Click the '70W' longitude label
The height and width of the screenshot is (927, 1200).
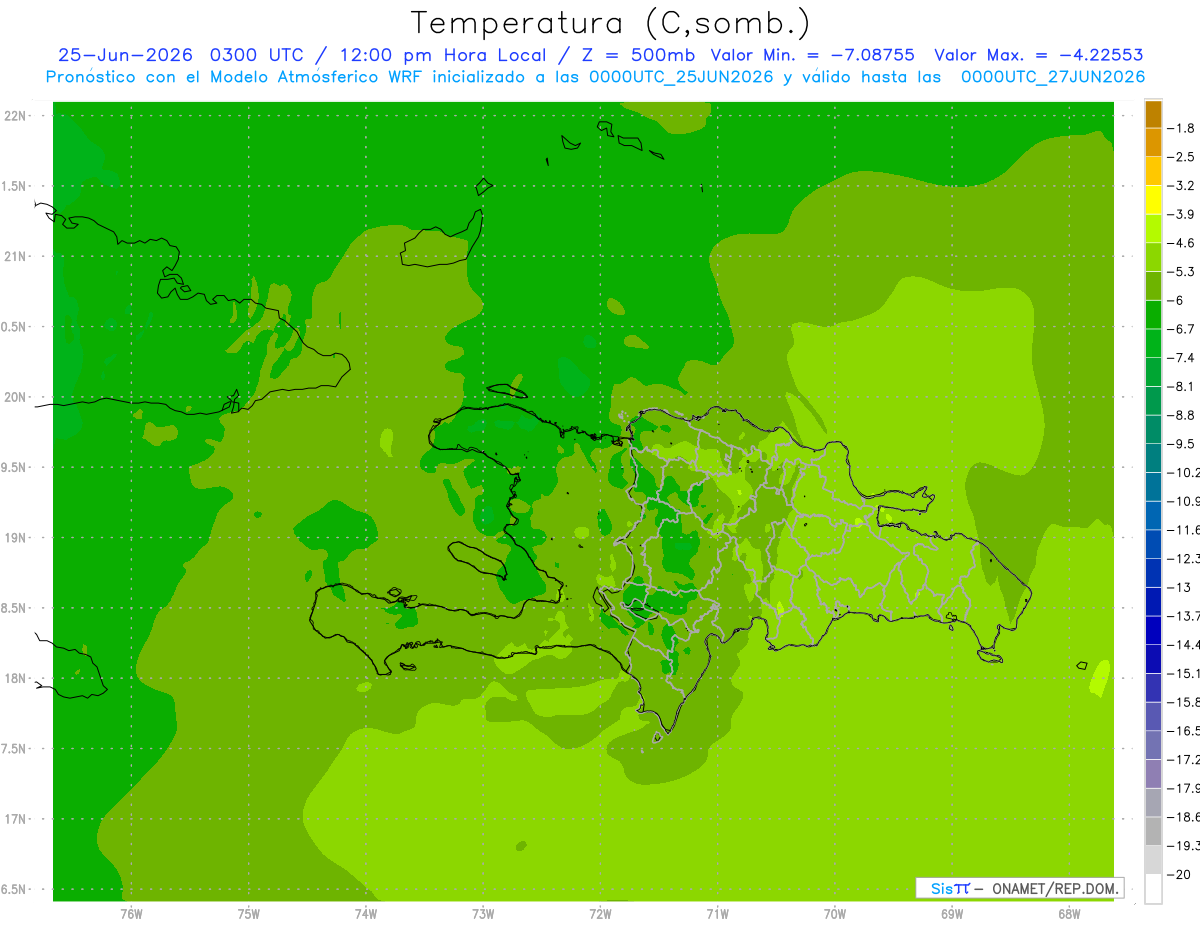[834, 913]
